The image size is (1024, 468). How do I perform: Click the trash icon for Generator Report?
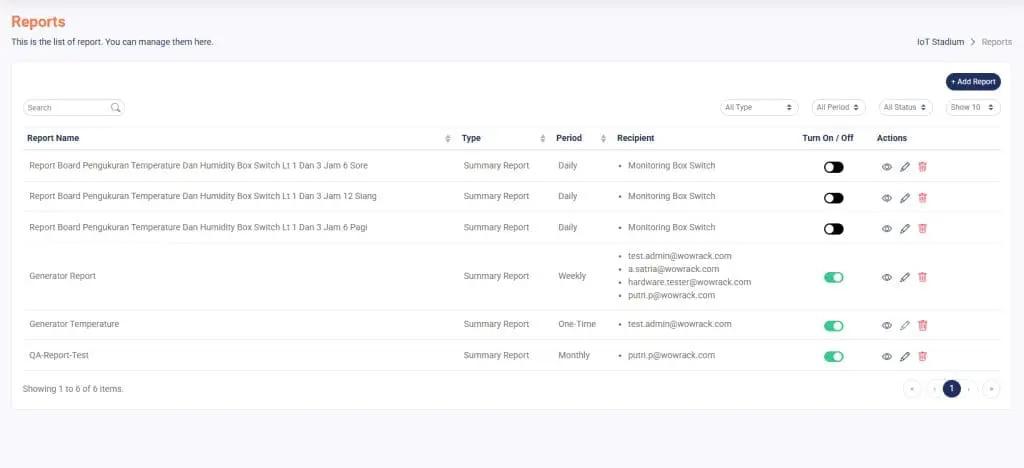point(922,277)
